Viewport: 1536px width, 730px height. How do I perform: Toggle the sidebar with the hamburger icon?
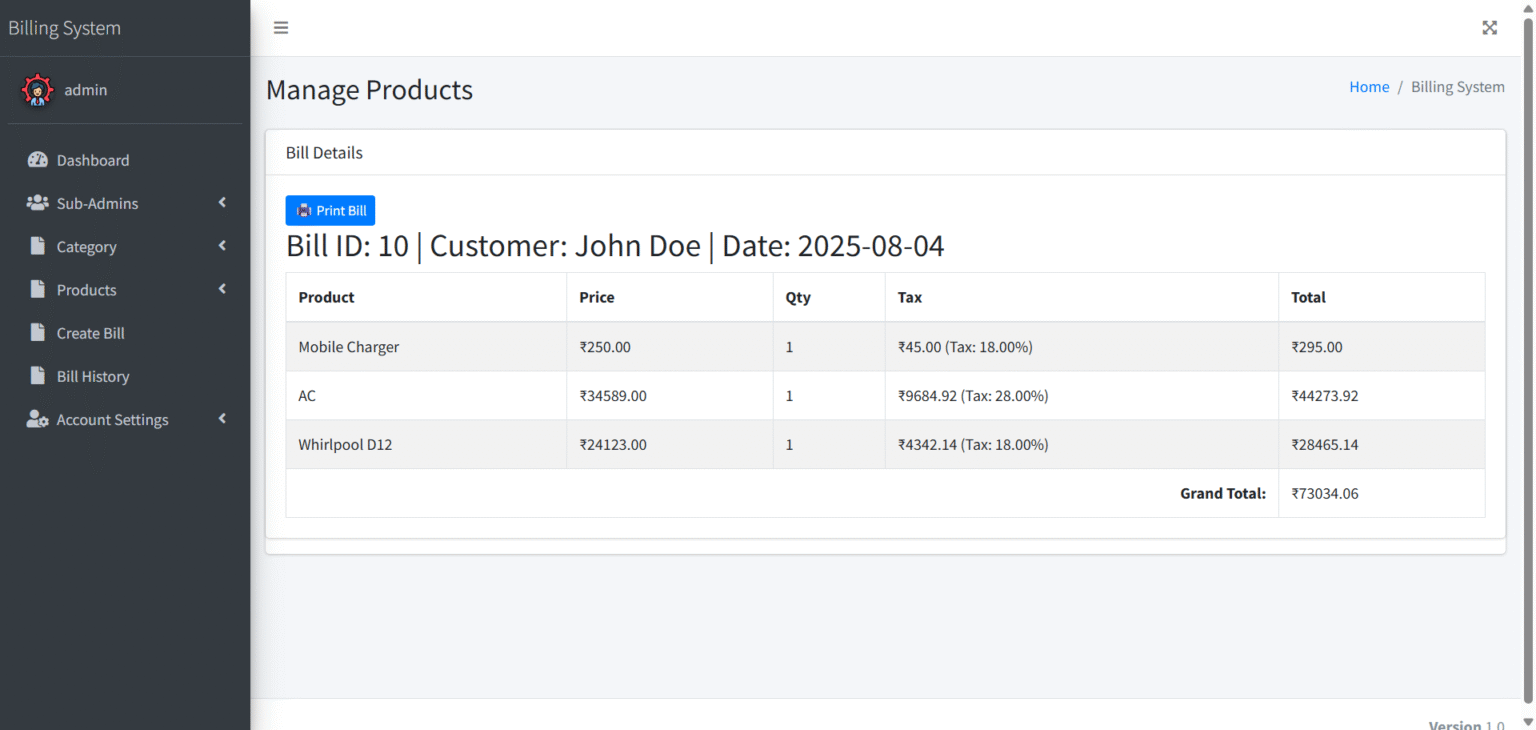(281, 27)
